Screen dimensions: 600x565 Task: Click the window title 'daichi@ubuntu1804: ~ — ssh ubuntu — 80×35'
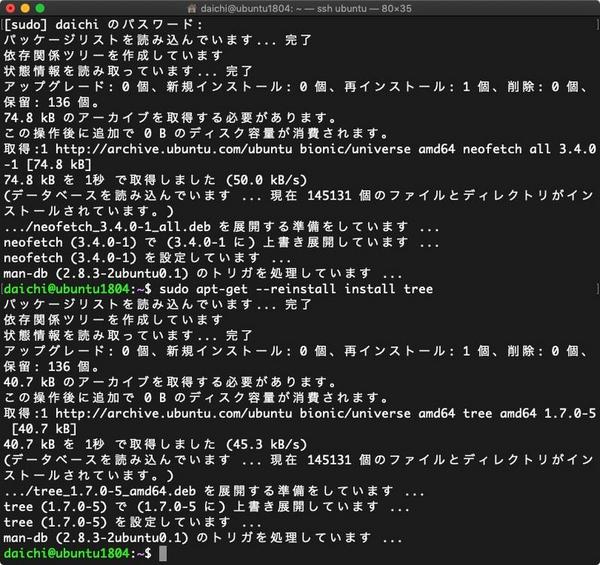pos(306,8)
